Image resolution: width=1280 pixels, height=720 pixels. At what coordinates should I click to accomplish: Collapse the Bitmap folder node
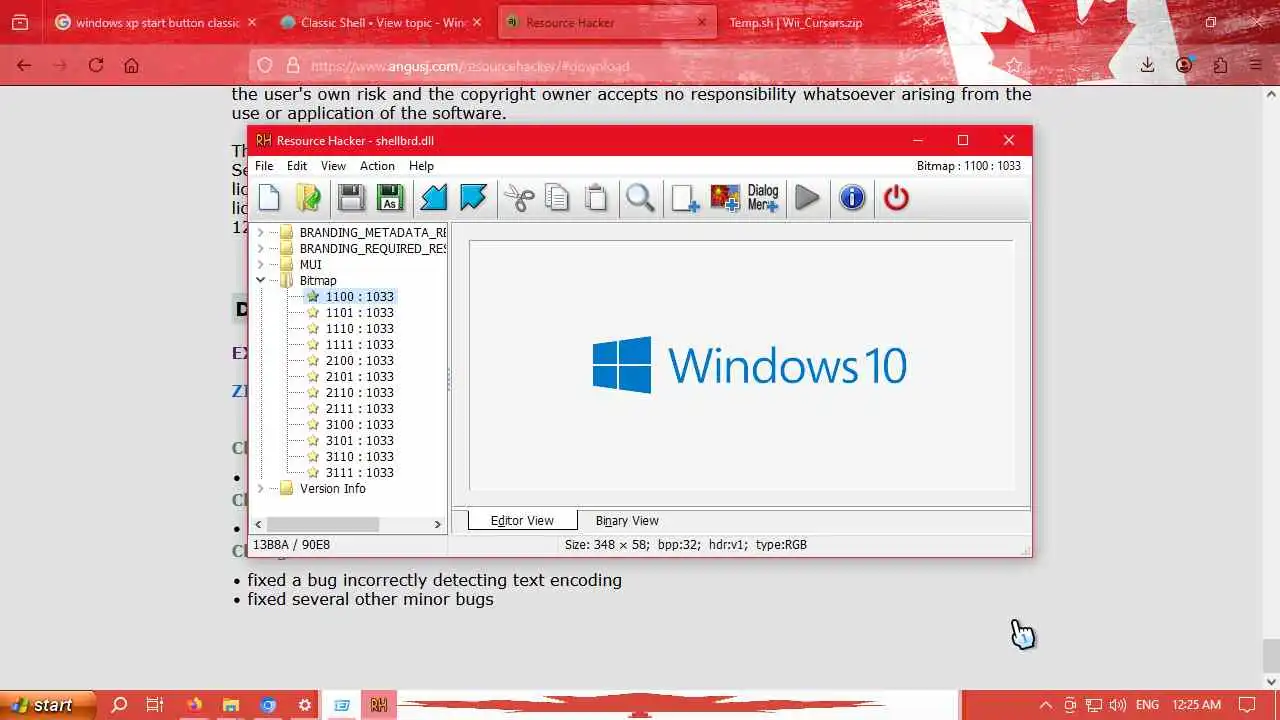[261, 280]
